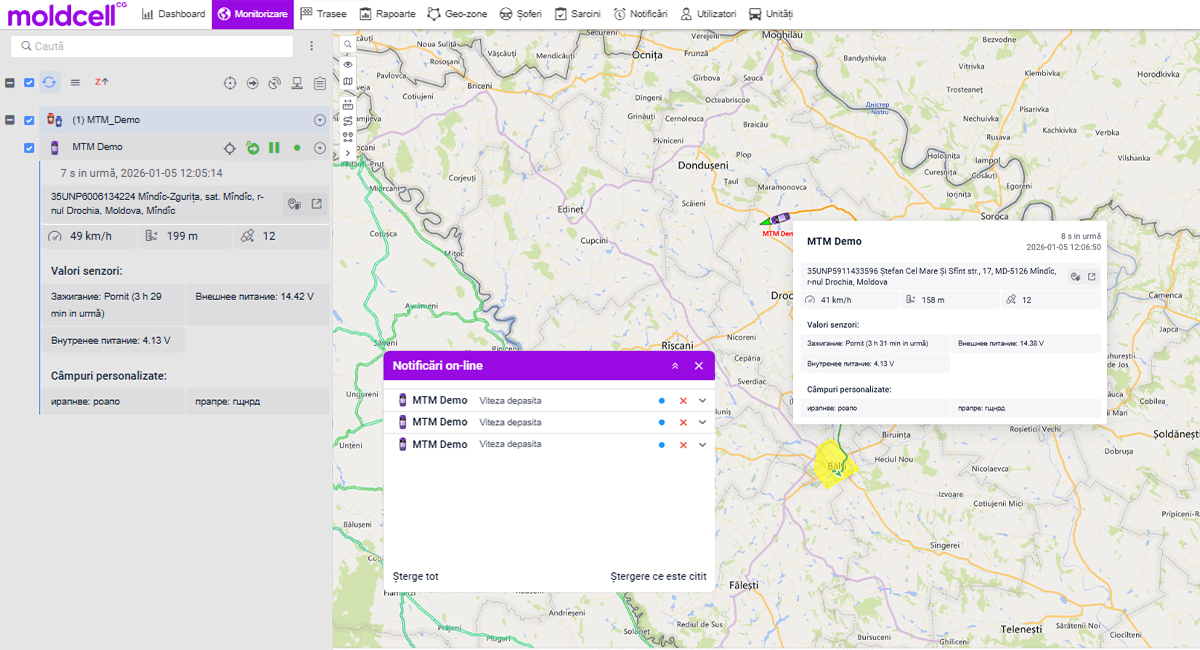The image size is (1200, 650).
Task: Switch to the Geo-zone tab
Action: tap(460, 14)
